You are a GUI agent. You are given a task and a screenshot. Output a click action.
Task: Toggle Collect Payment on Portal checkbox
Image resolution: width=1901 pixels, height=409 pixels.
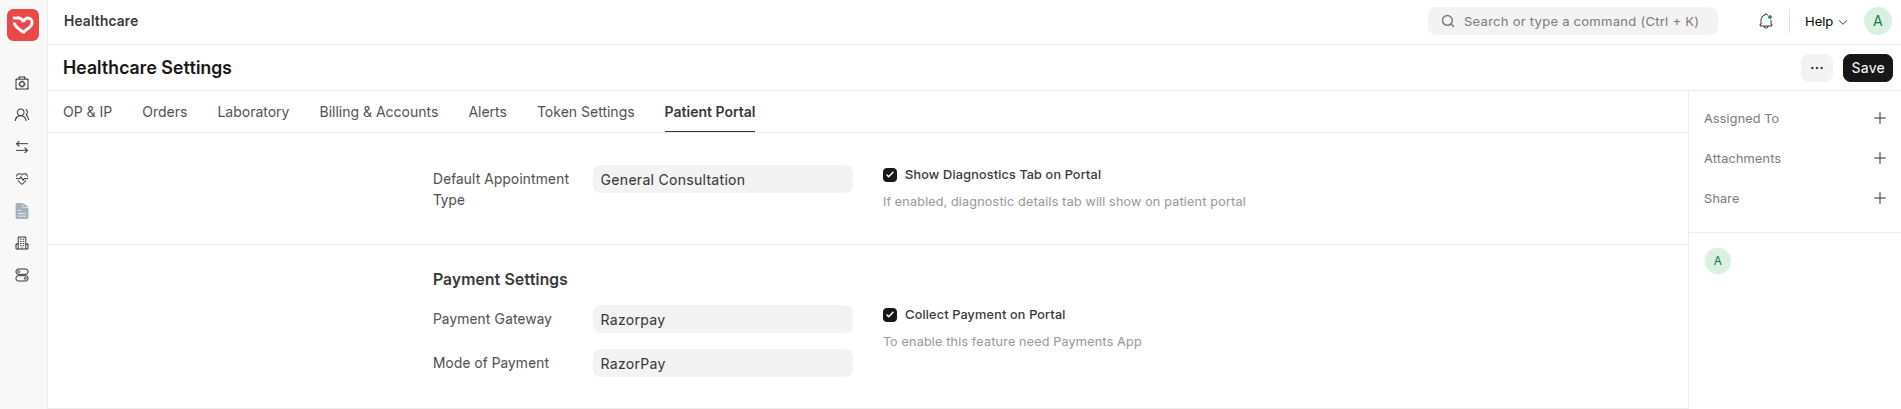coord(890,315)
